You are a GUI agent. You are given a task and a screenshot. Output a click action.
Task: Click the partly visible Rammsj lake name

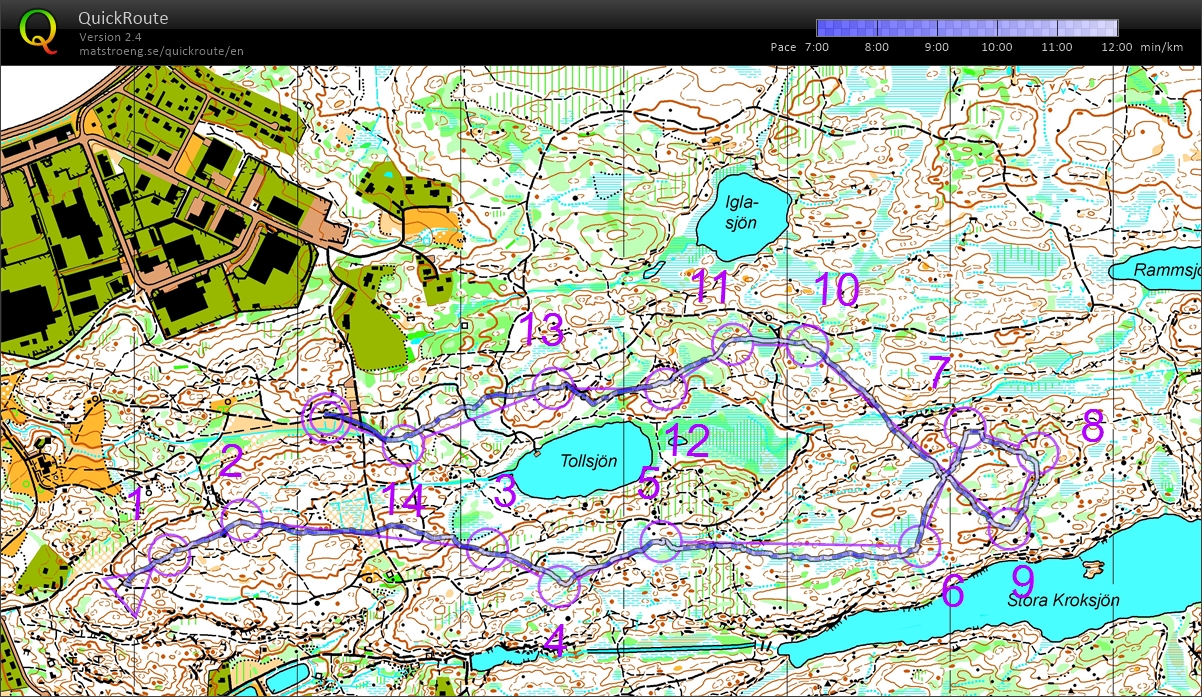coord(1166,270)
